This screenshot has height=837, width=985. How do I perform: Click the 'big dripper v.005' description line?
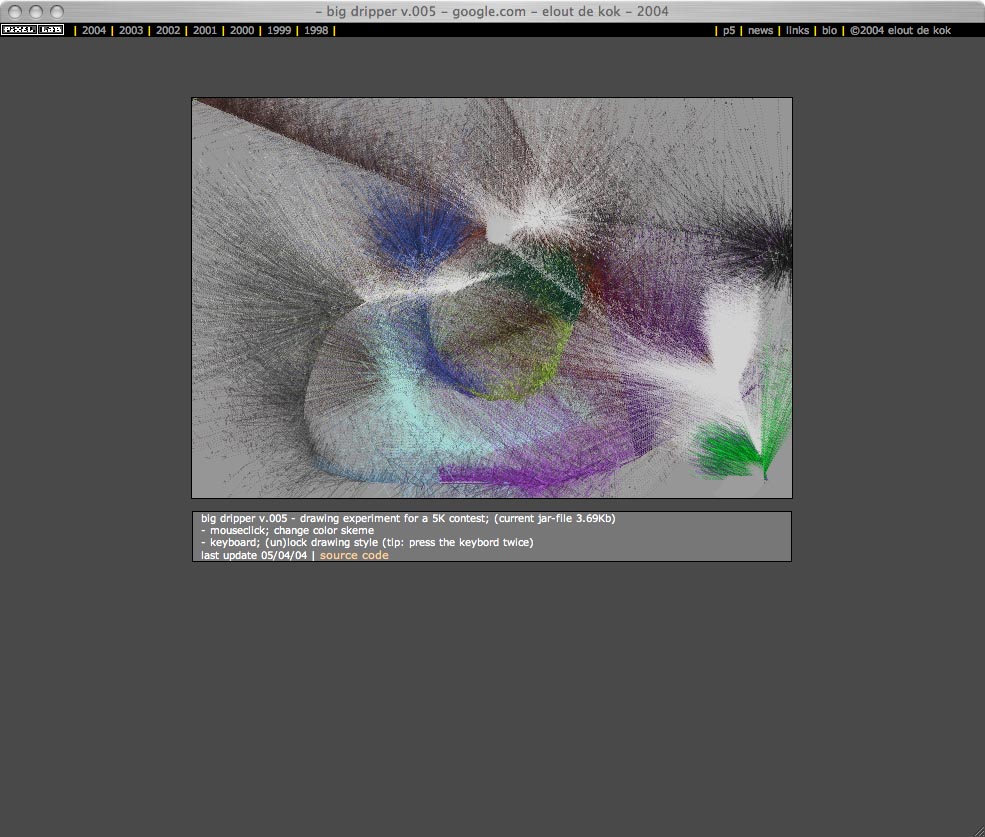tap(408, 518)
